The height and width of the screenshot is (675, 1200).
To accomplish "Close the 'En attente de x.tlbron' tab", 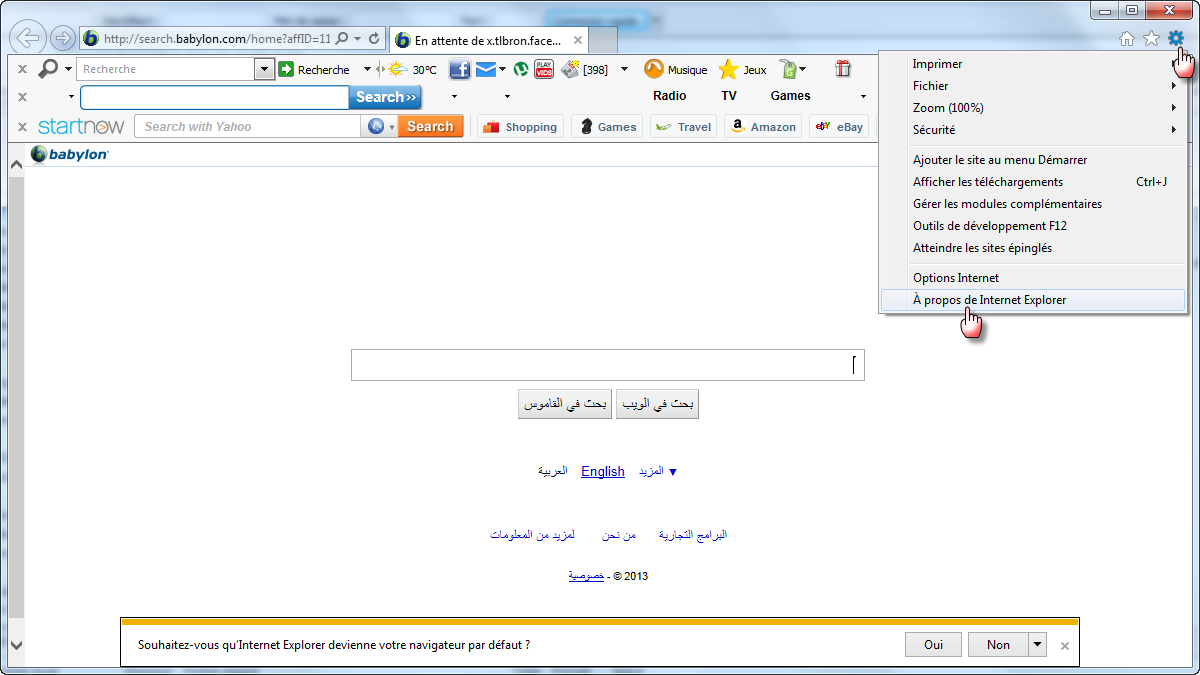I will (x=578, y=40).
